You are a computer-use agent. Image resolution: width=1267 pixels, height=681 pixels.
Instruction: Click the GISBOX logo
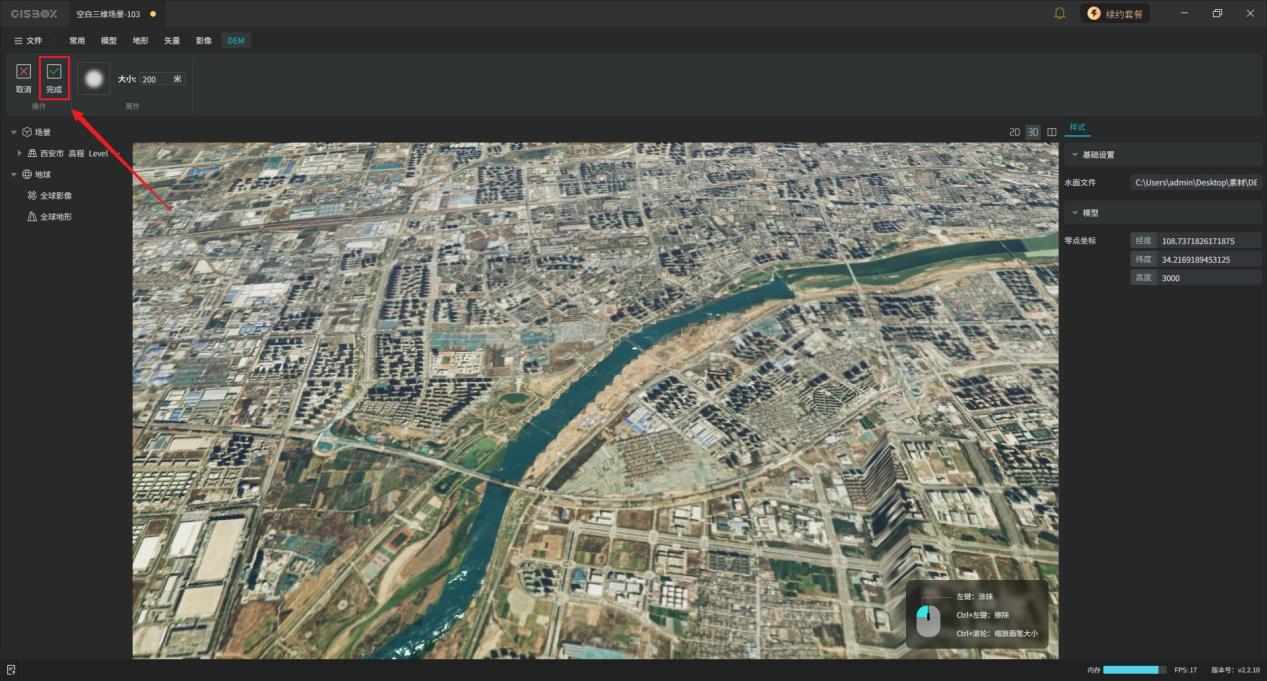click(34, 14)
